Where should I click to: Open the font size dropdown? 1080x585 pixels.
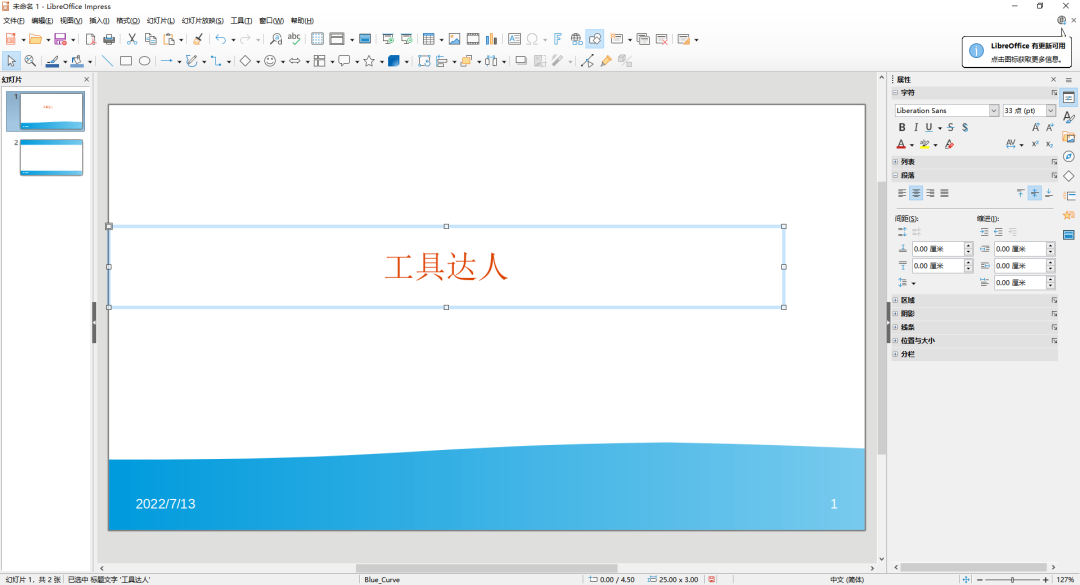click(x=1050, y=110)
